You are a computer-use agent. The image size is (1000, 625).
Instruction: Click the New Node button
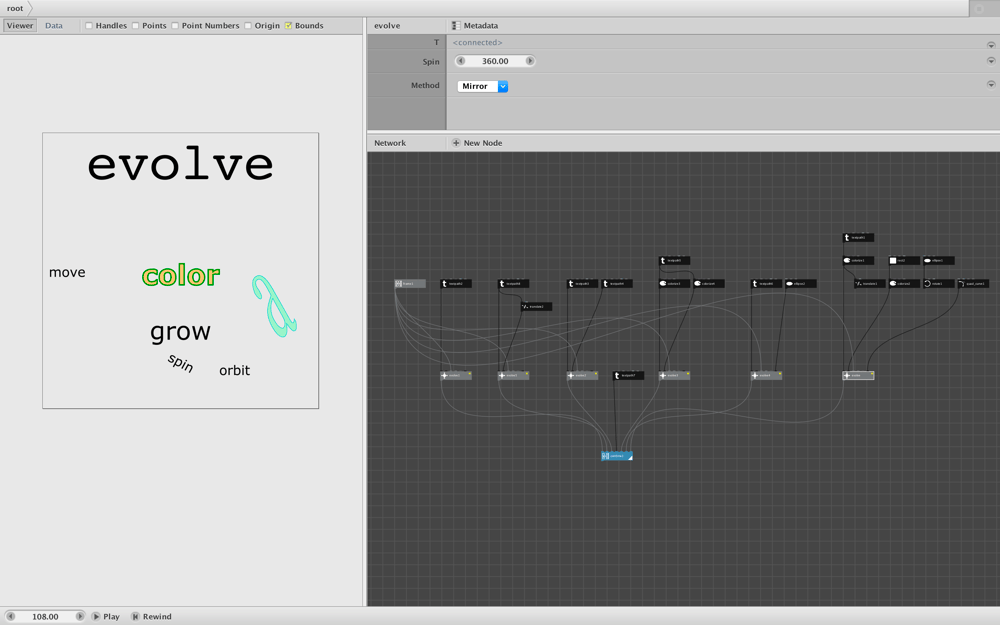(477, 143)
